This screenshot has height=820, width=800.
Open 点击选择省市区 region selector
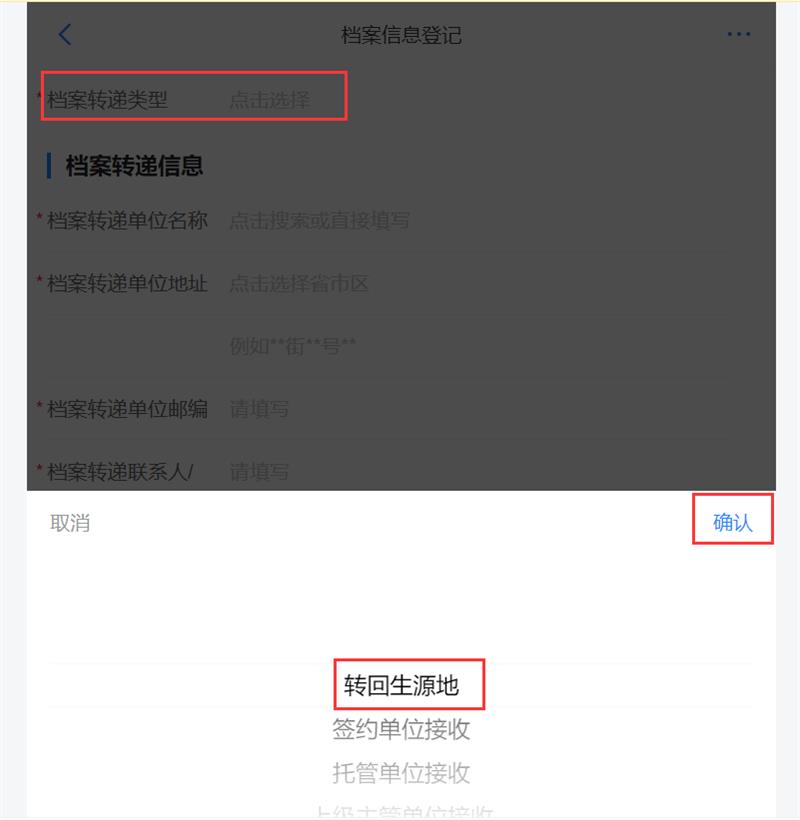point(299,283)
